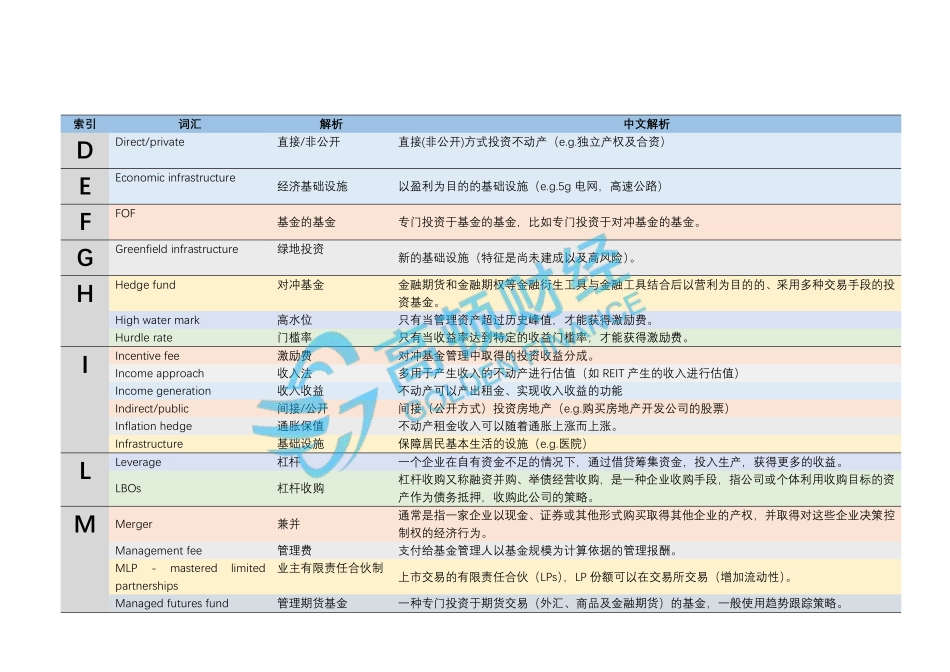The width and height of the screenshot is (950, 672).
Task: Select the LBOs vocabulary cell
Action: [126, 489]
